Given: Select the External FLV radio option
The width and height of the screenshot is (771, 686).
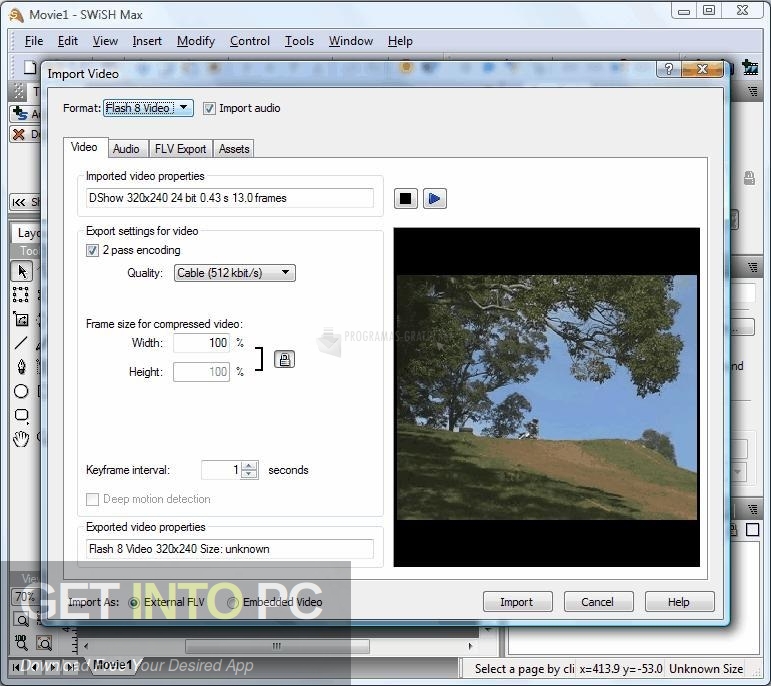Looking at the screenshot, I should (133, 602).
